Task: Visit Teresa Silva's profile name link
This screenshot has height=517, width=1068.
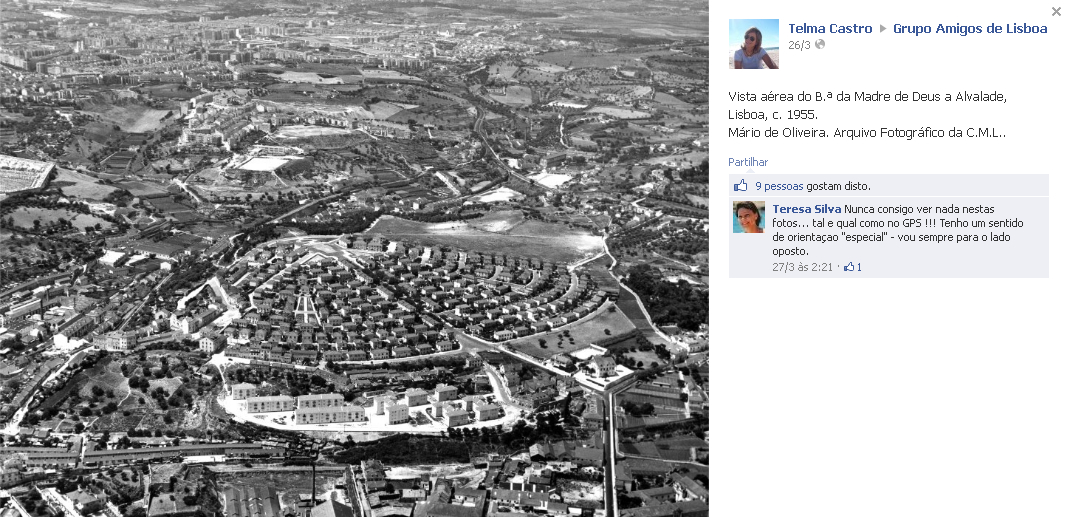Action: pyautogui.click(x=806, y=209)
